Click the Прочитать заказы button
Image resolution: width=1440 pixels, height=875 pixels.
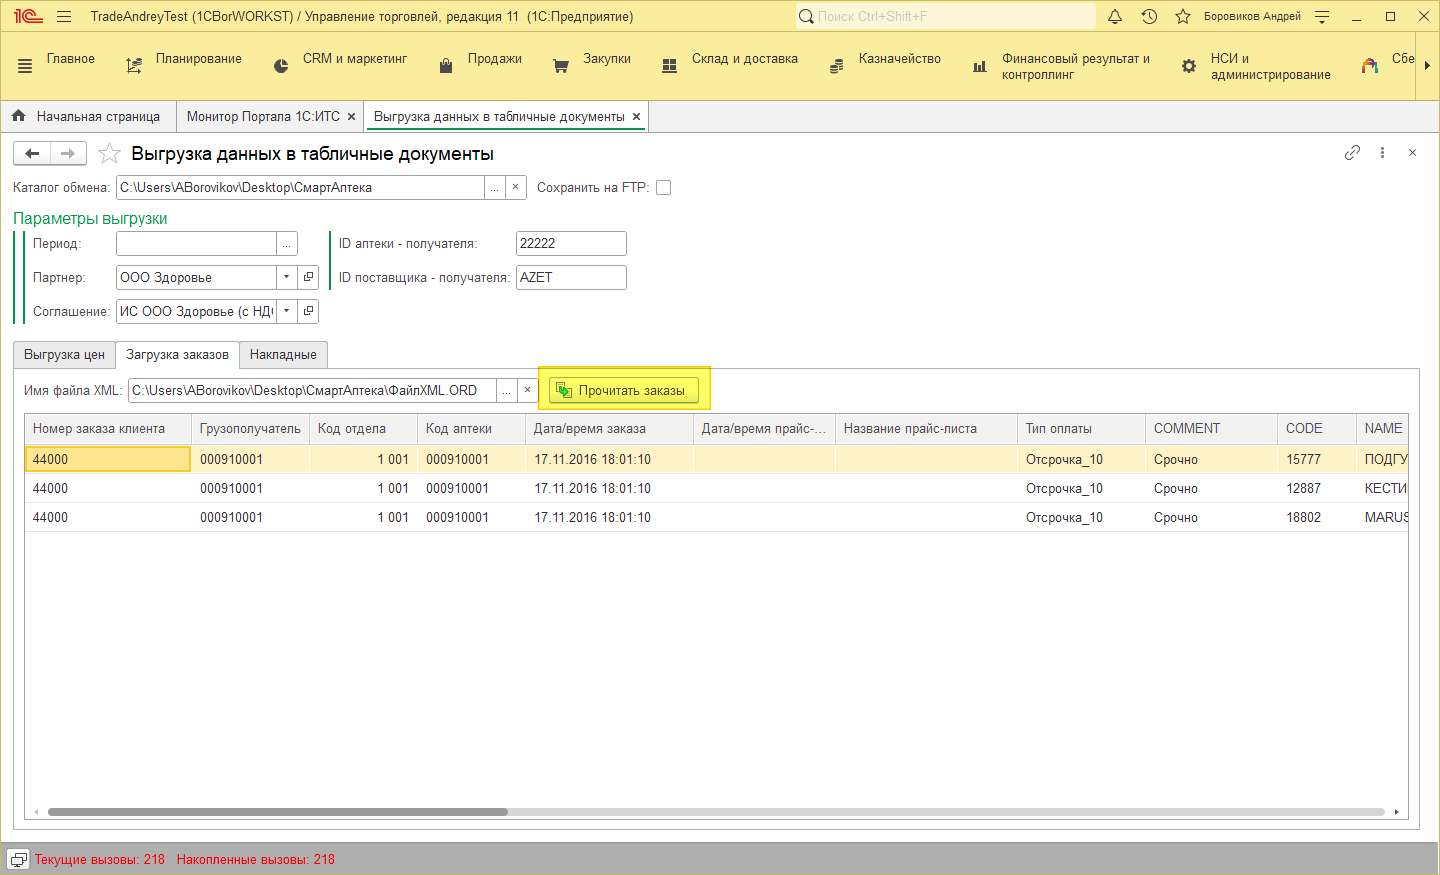(624, 390)
